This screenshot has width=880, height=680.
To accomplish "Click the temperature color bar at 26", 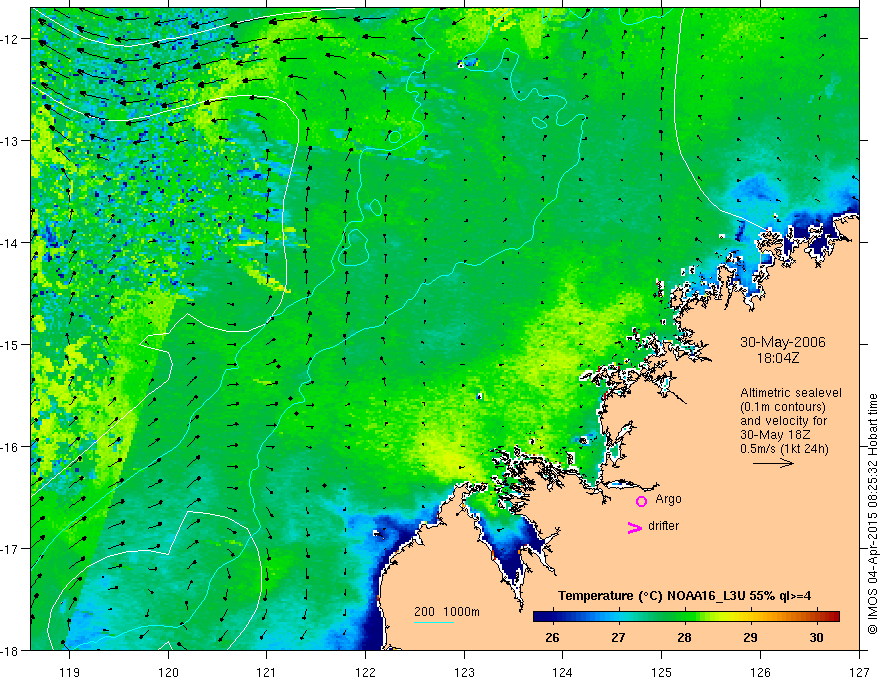I will click(552, 617).
